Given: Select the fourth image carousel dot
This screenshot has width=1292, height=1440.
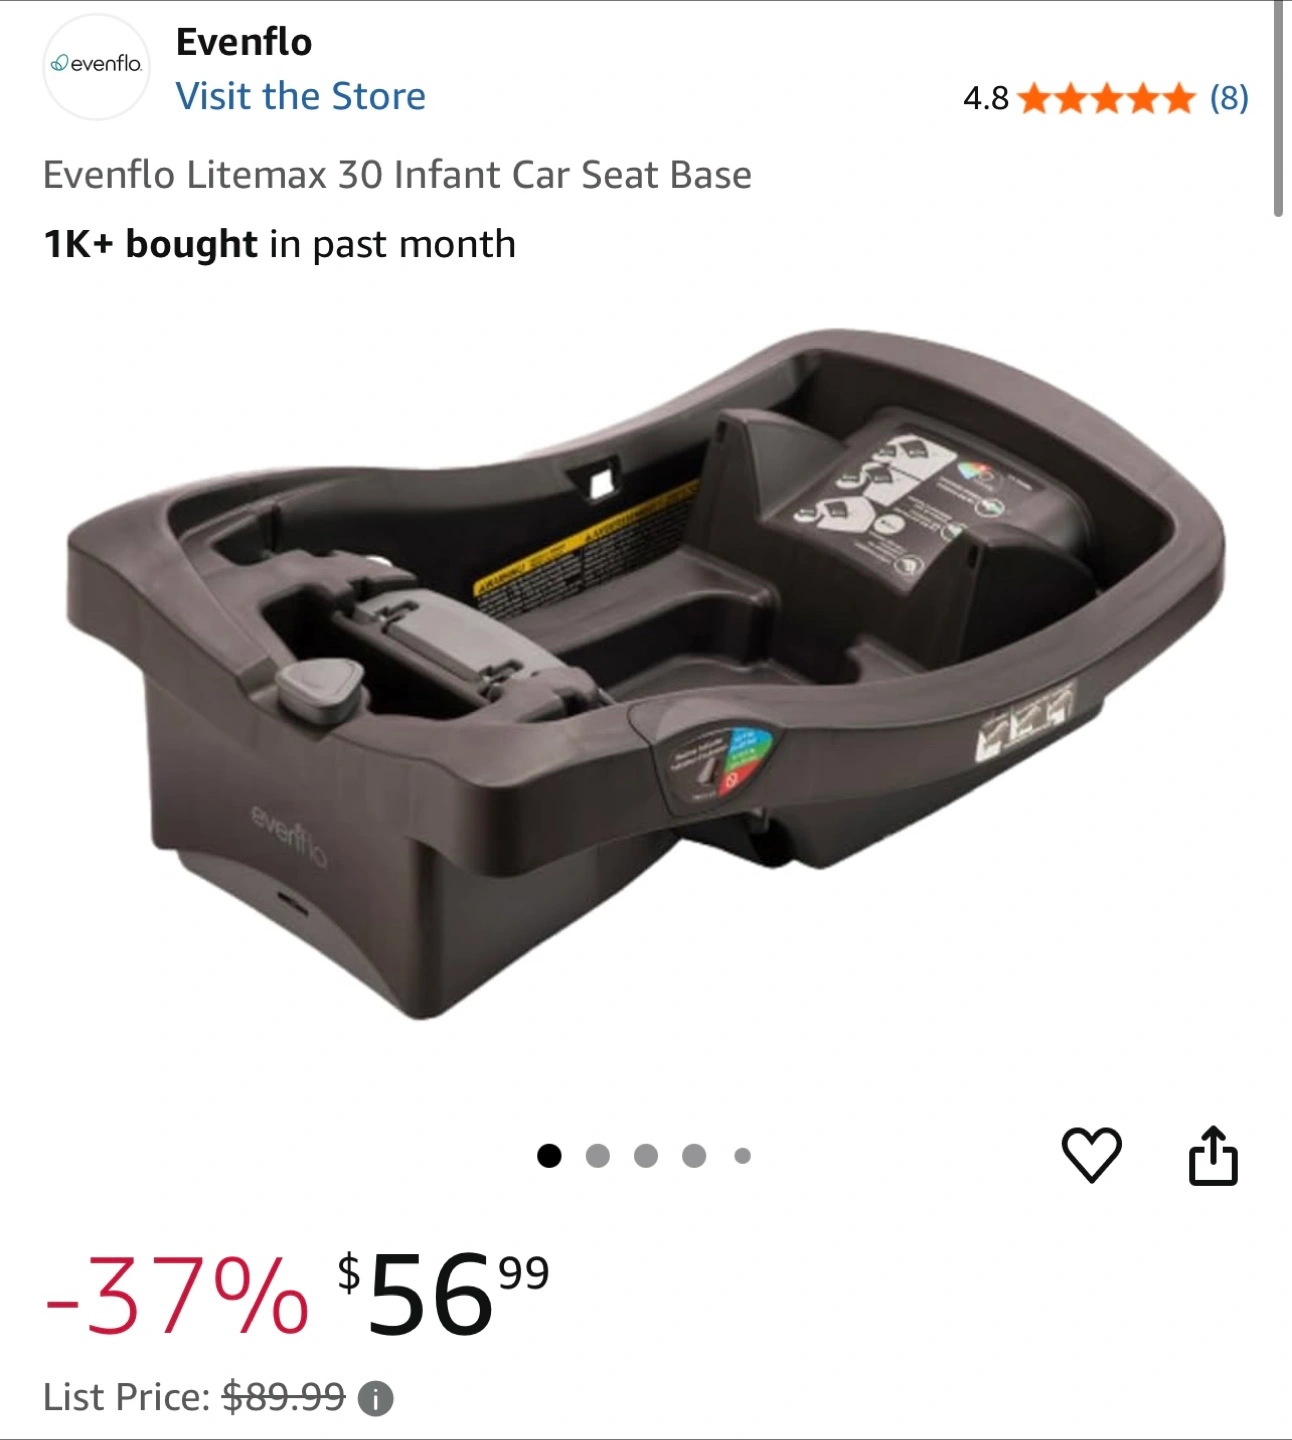Looking at the screenshot, I should click(694, 1156).
